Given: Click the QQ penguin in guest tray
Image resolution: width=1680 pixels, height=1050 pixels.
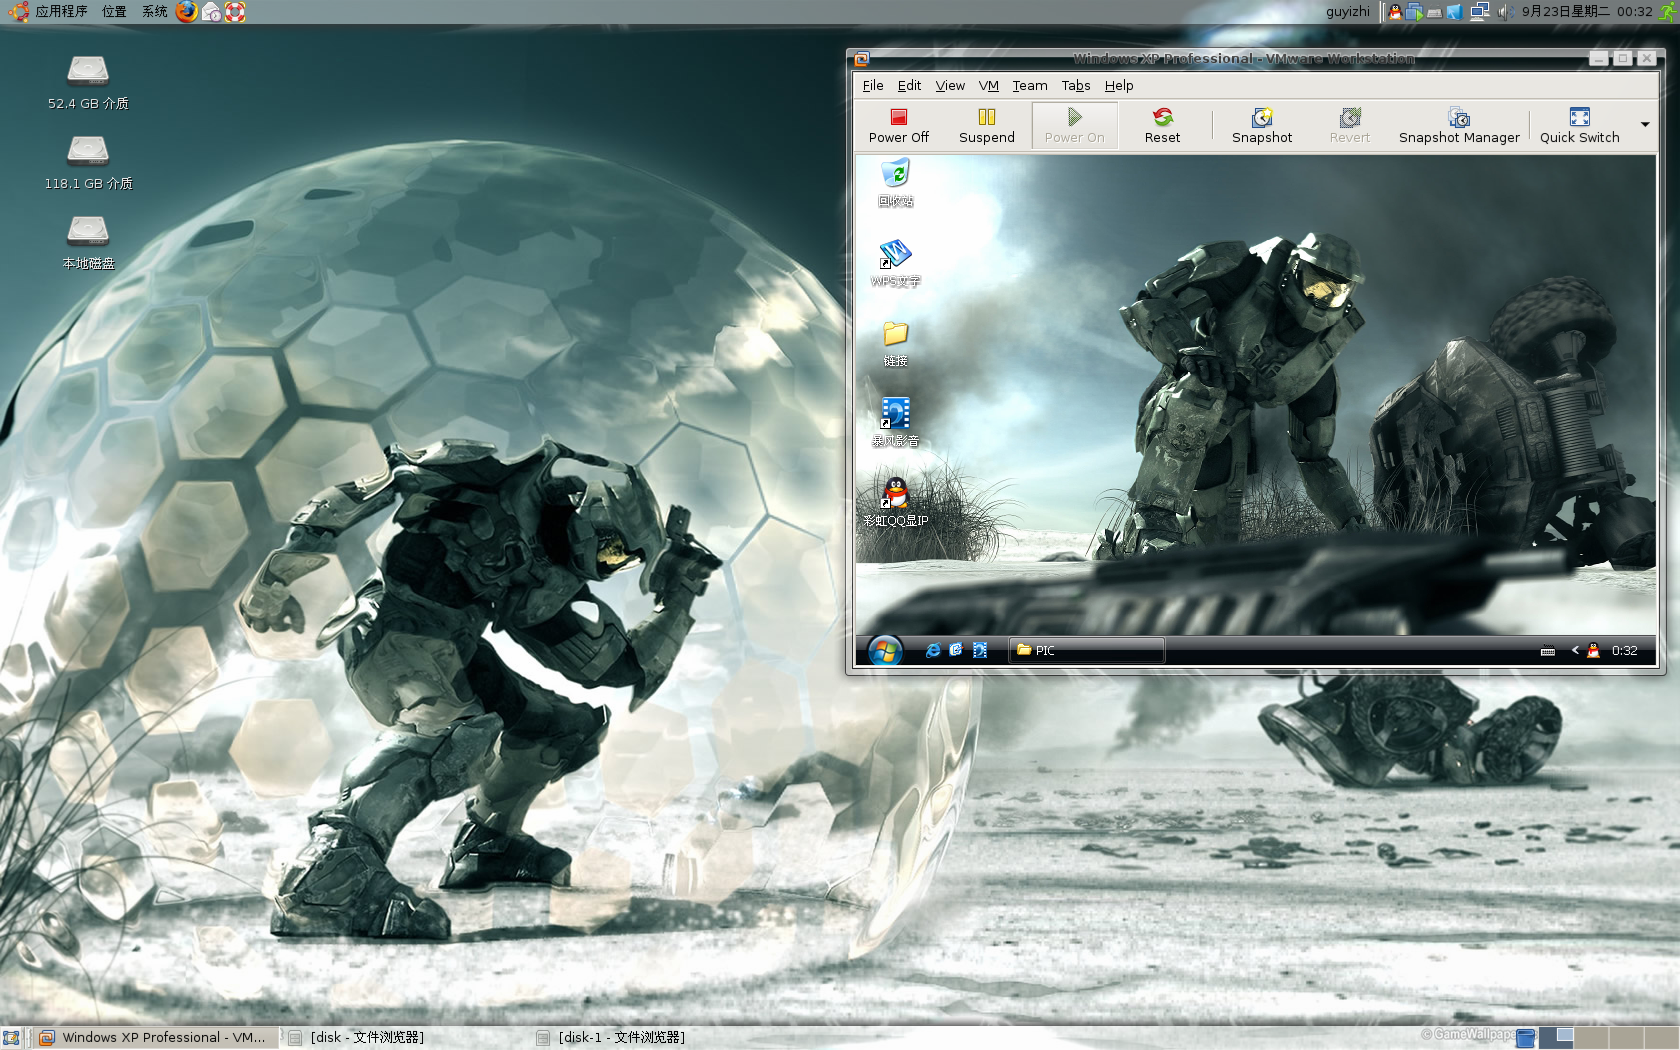Looking at the screenshot, I should tap(1593, 650).
